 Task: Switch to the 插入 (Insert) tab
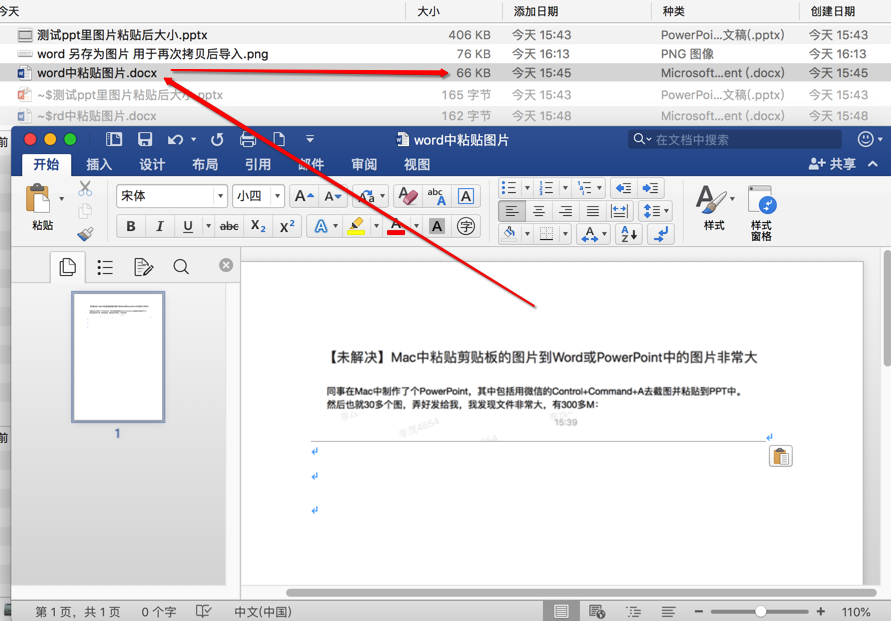(x=99, y=165)
